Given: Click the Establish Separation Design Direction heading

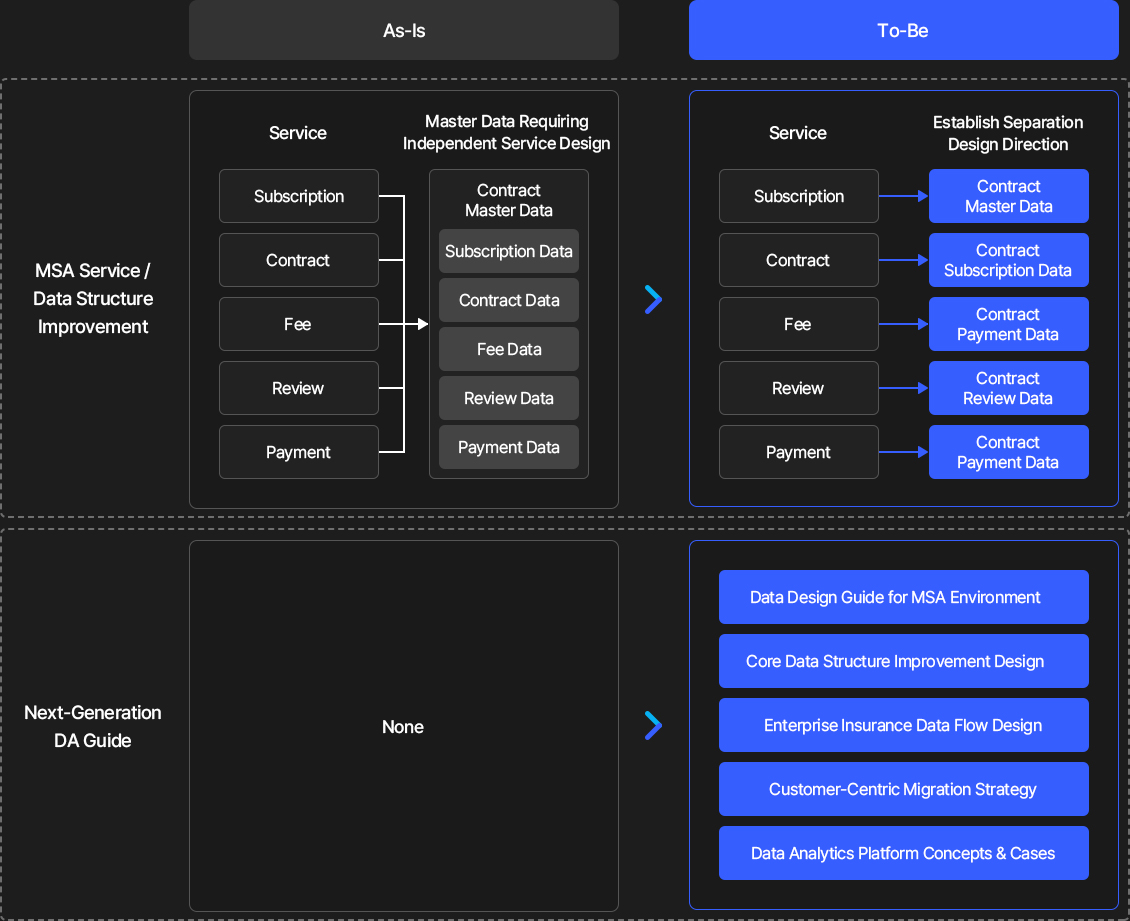Looking at the screenshot, I should pyautogui.click(x=1008, y=133).
